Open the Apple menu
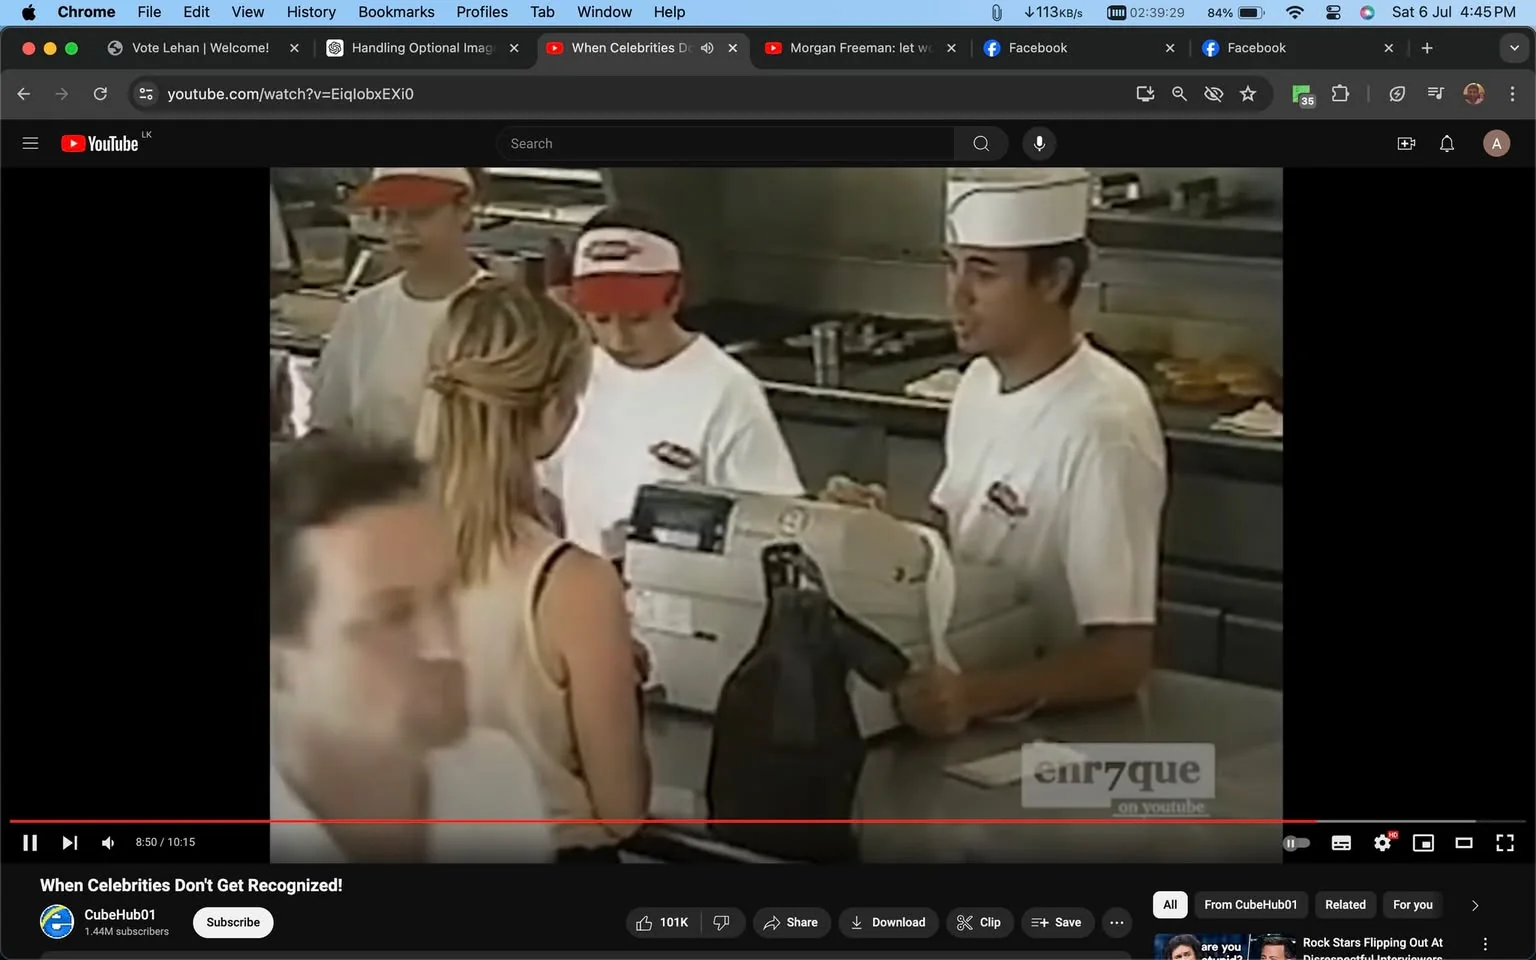 (28, 12)
